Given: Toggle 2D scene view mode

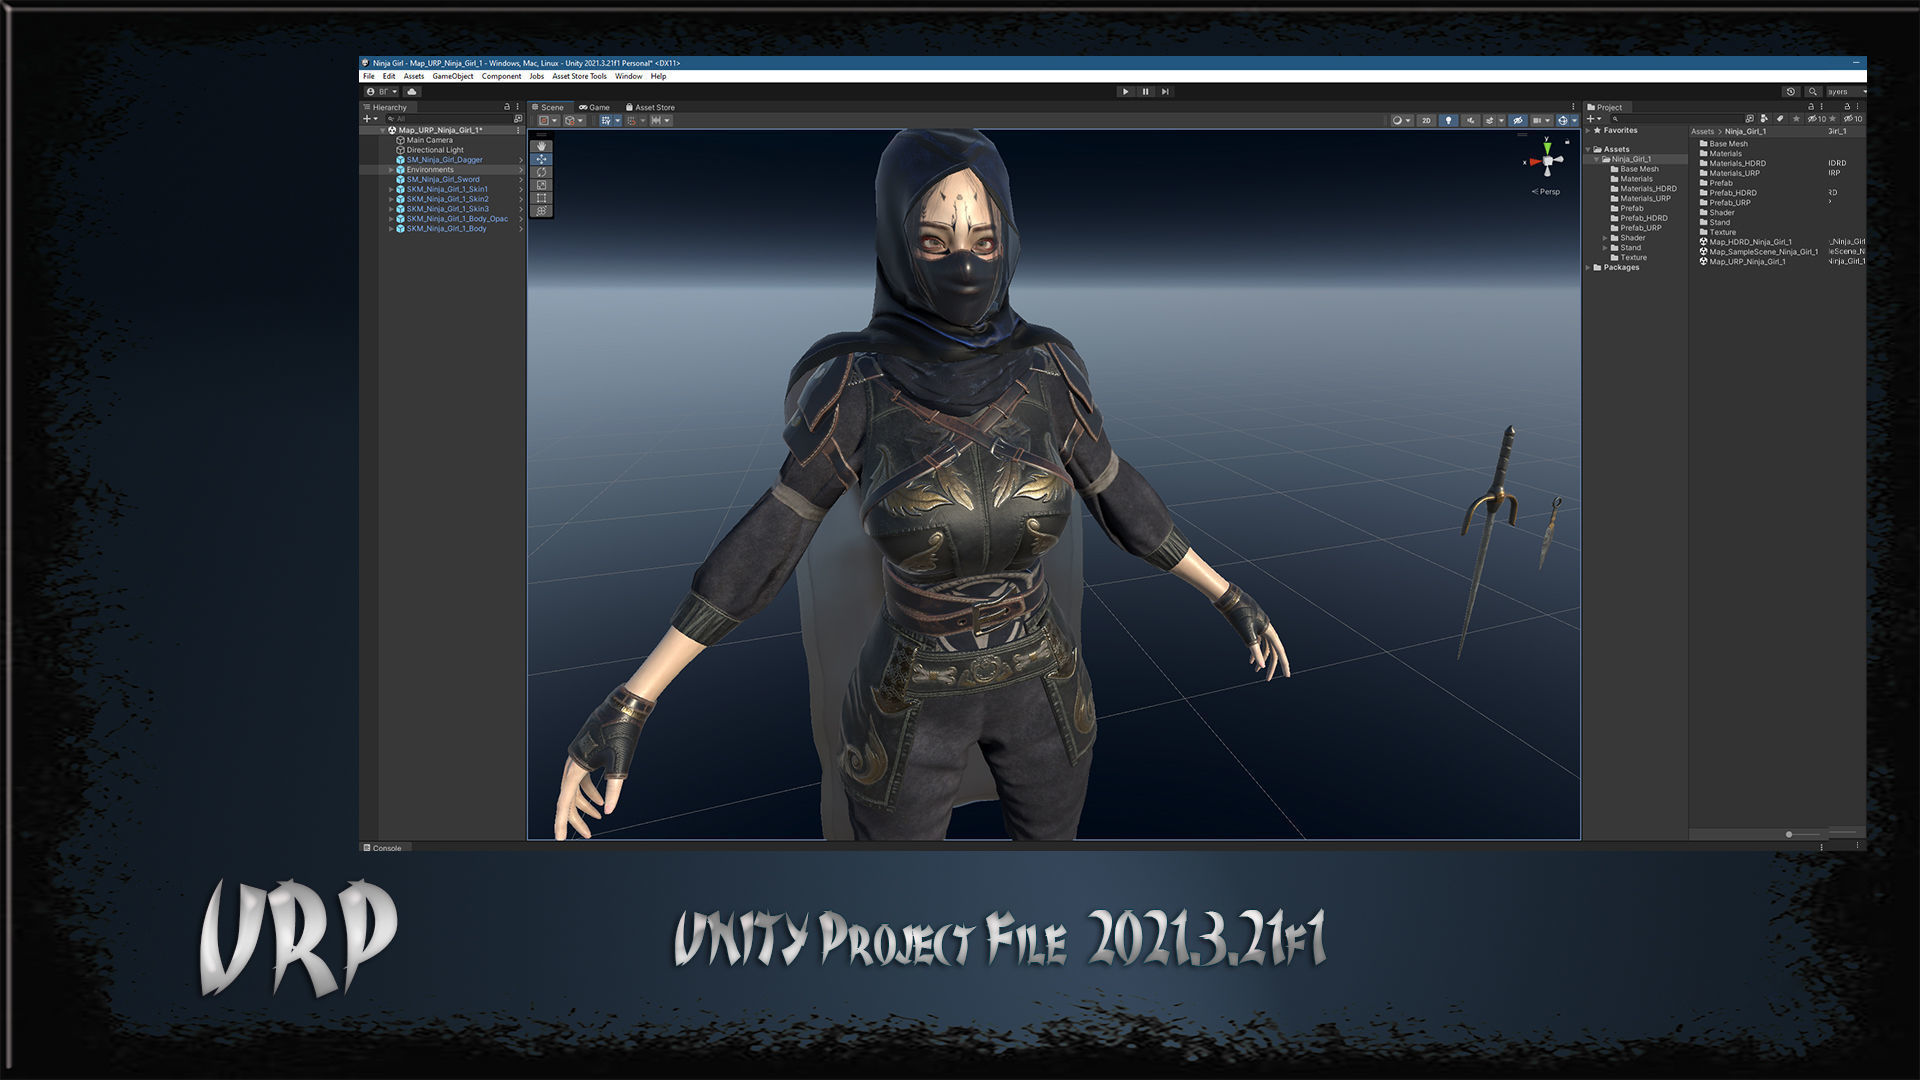Looking at the screenshot, I should pos(1426,120).
